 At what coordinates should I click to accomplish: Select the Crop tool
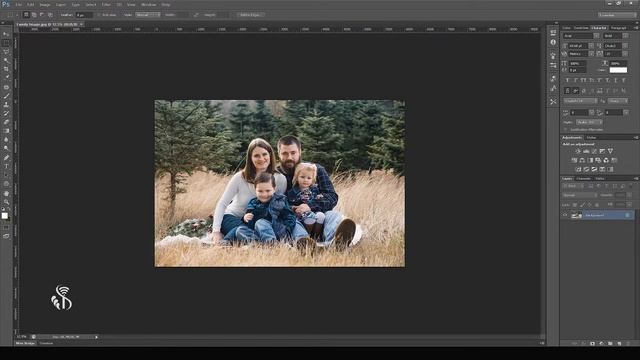pos(6,69)
